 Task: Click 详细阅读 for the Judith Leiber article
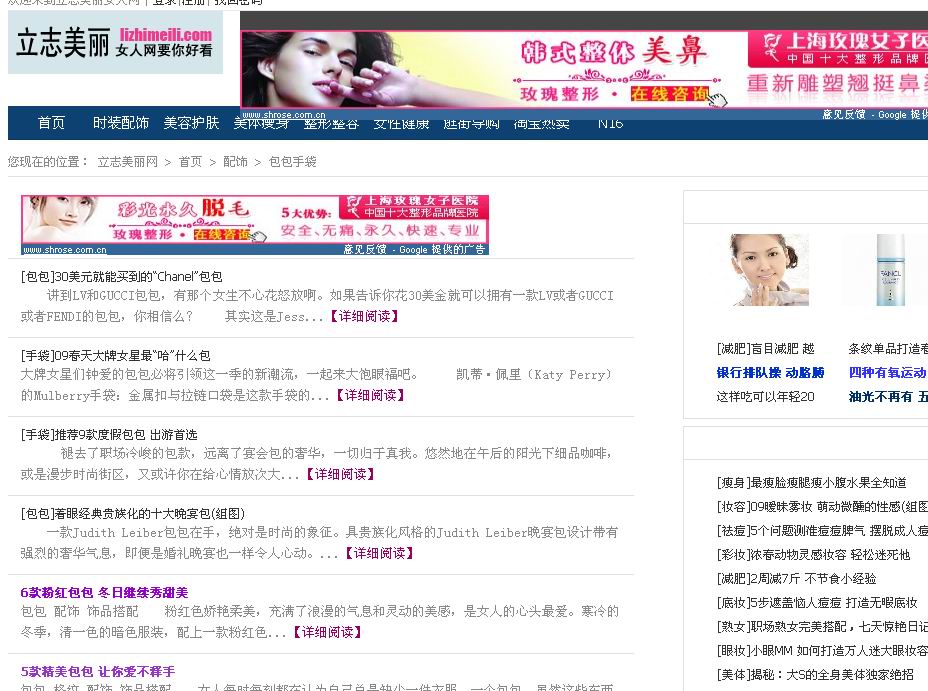point(379,553)
